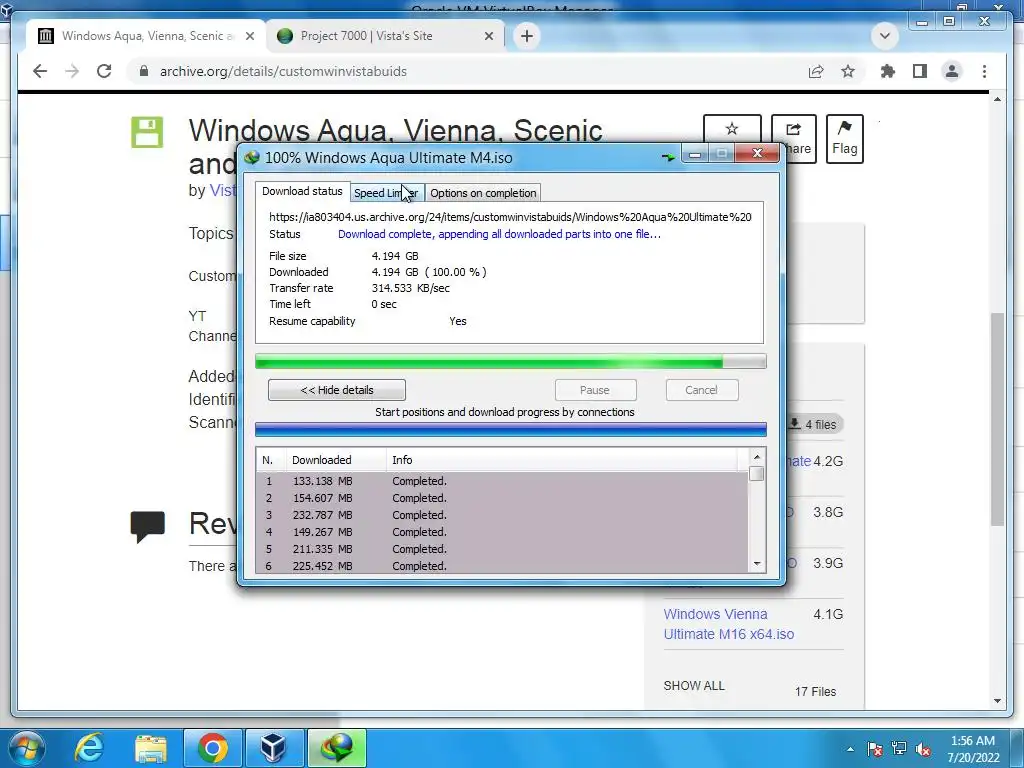
Task: Go back using Chrome's back arrow
Action: pyautogui.click(x=40, y=71)
